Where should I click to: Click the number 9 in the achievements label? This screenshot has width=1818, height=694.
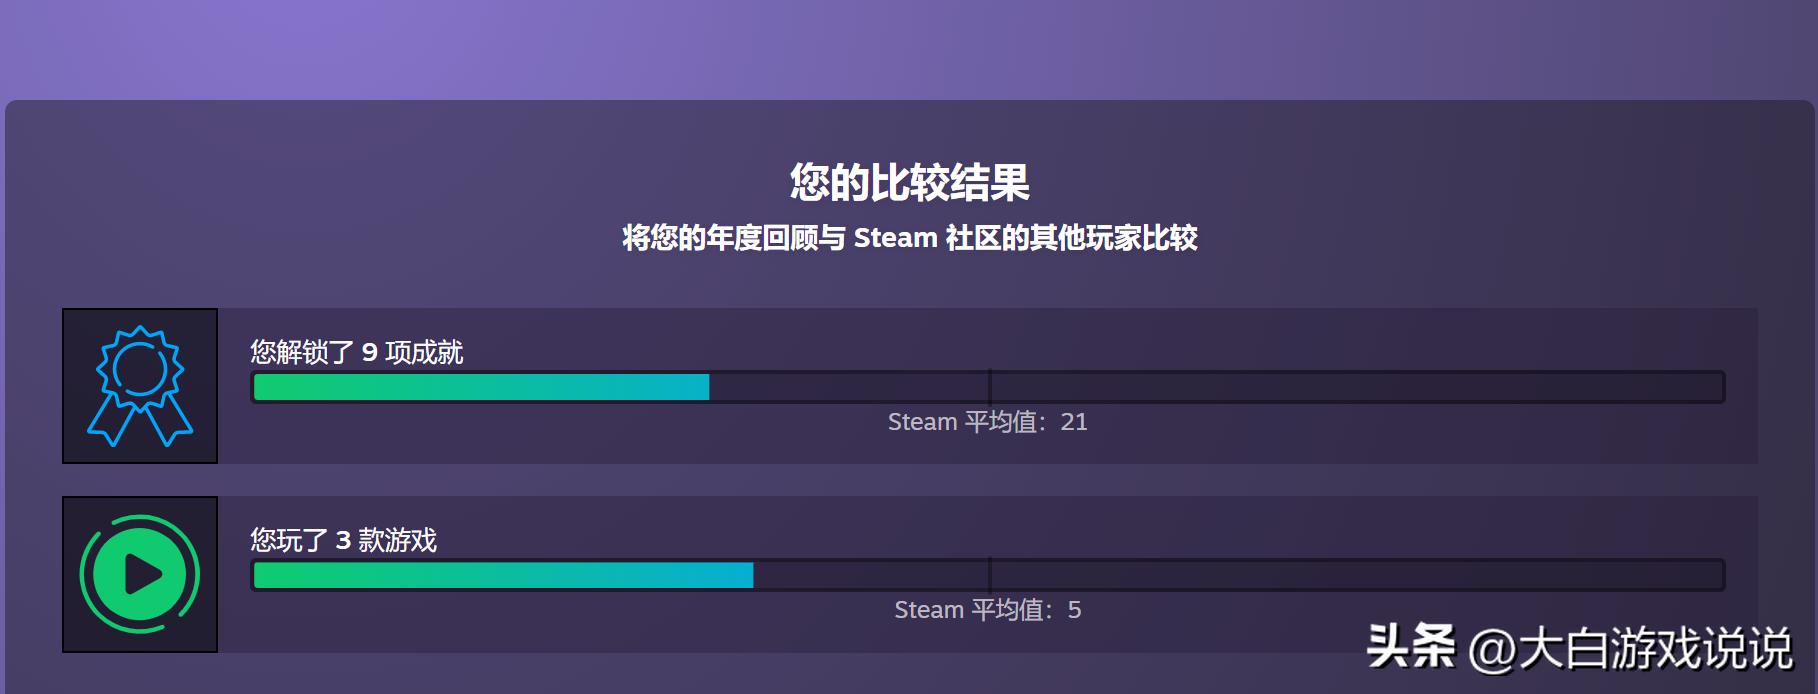pos(369,353)
